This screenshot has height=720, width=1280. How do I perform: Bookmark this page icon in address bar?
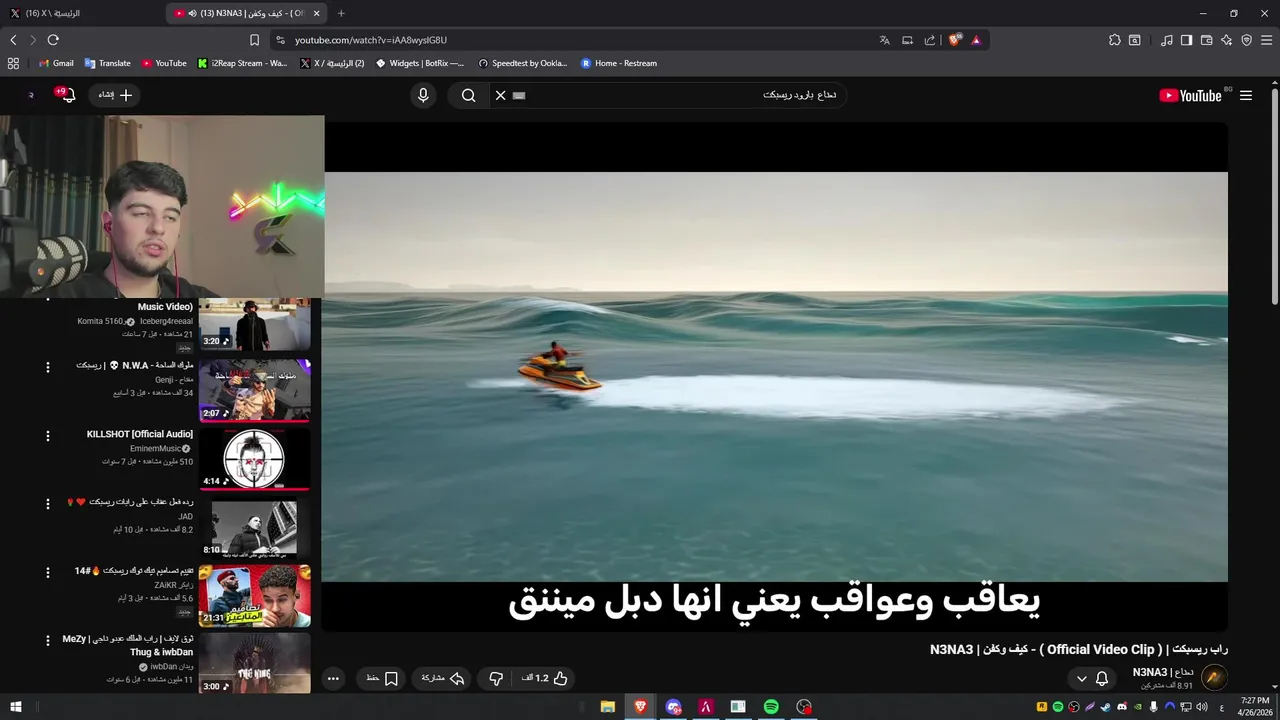click(254, 40)
